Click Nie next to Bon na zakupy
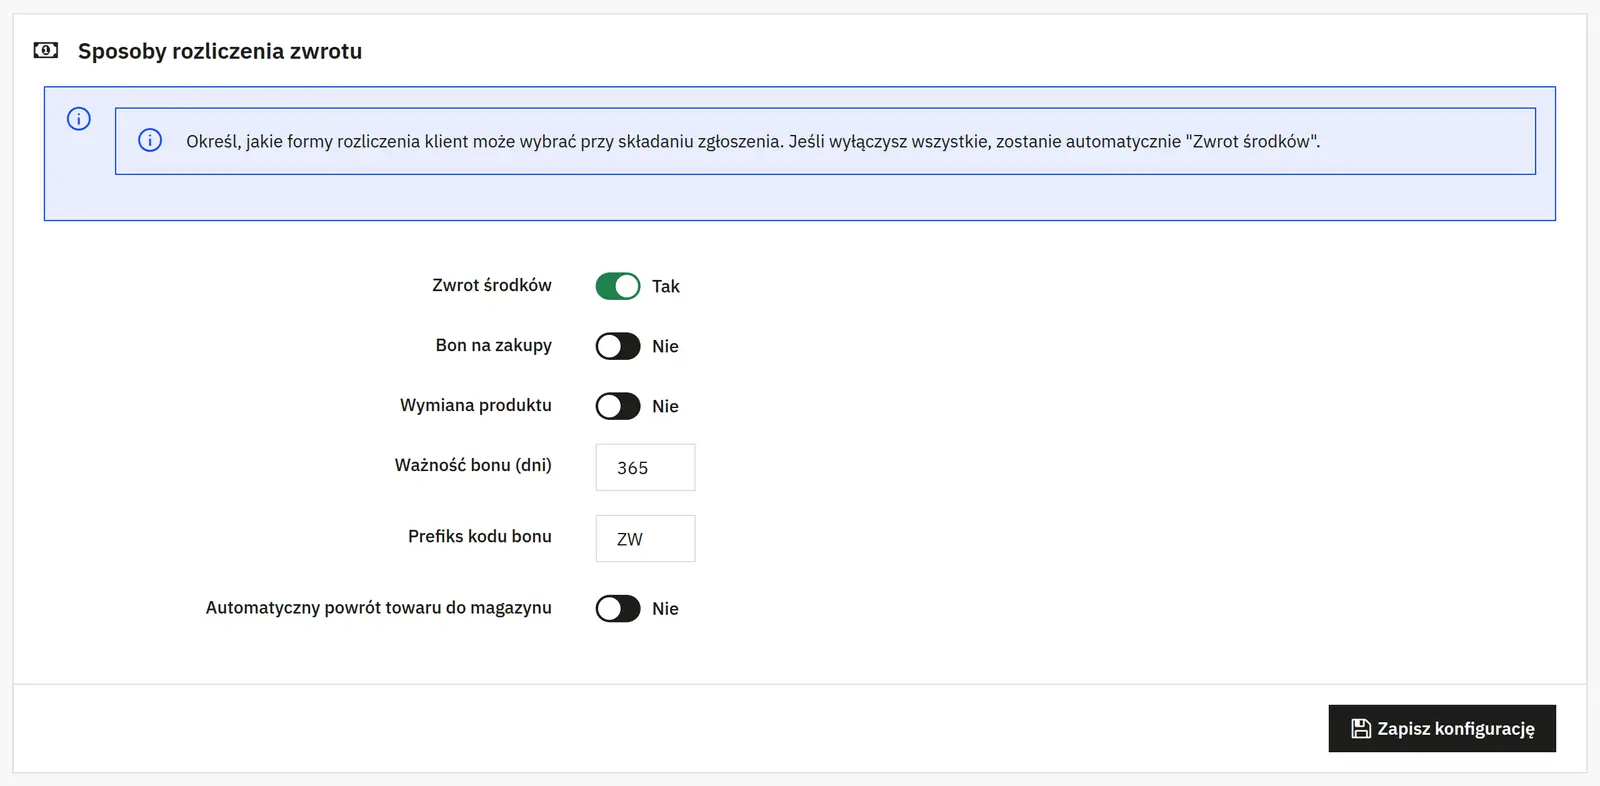The width and height of the screenshot is (1600, 786). (665, 346)
